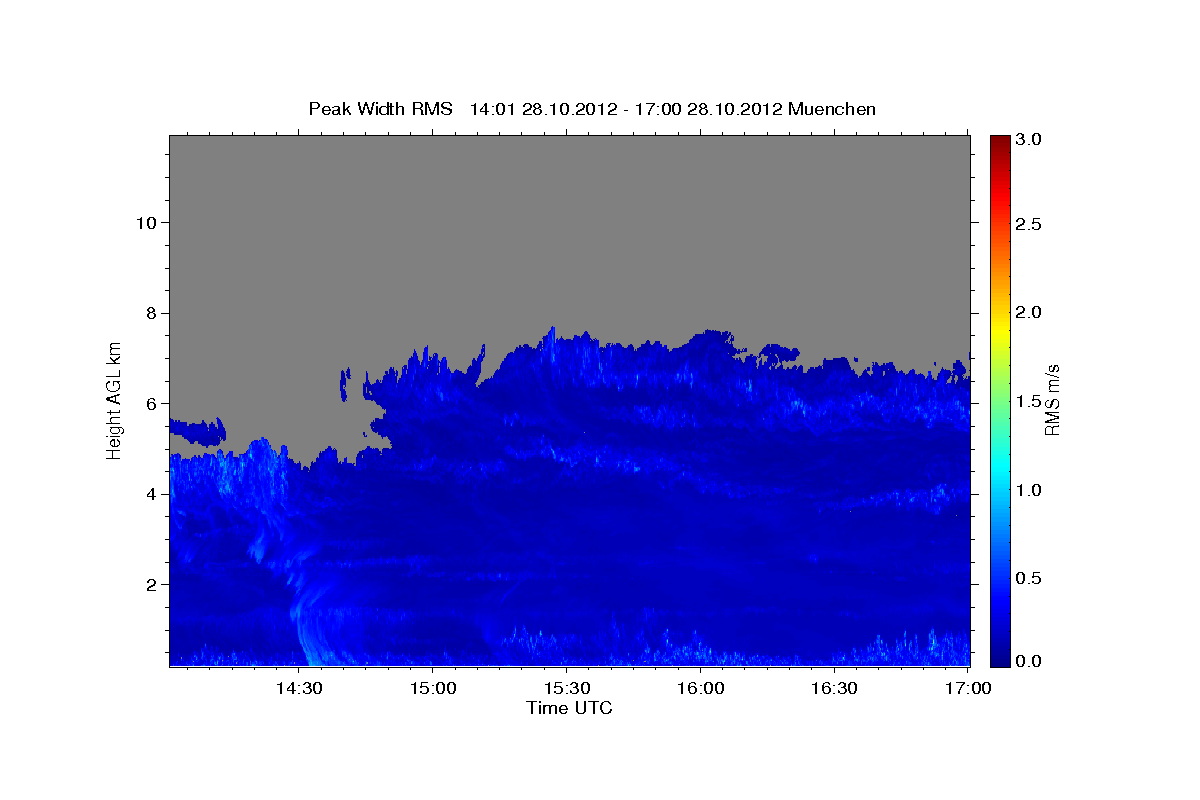Select the 15:00 time tick label
Viewport: 1200px width, 800px height.
(432, 688)
